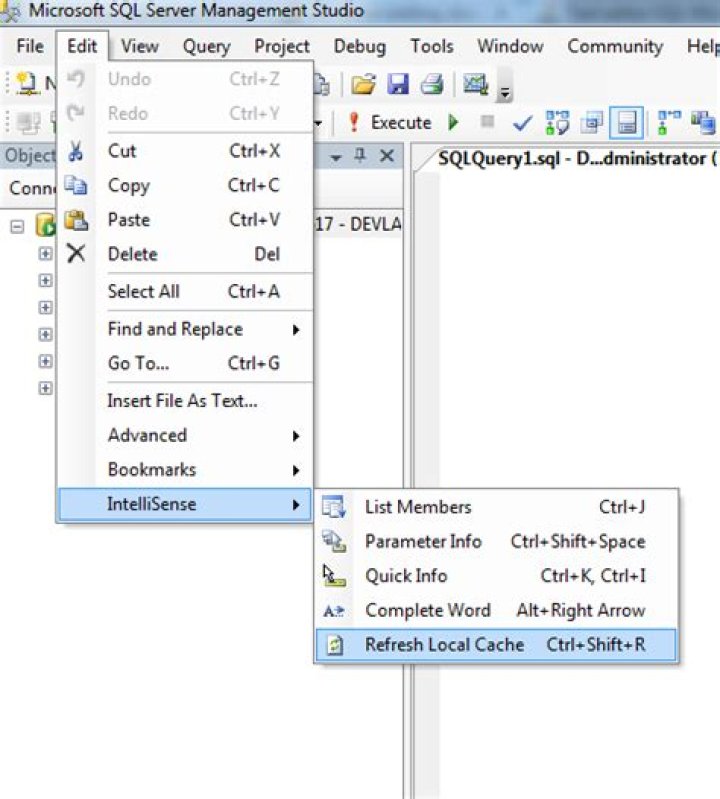Screen dimensions: 720x799
Task: Click the Copy icon in Edit menu
Action: coord(76,185)
